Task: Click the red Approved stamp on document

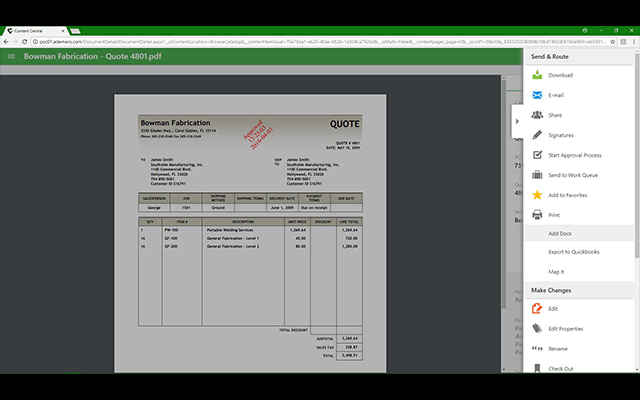Action: [x=258, y=134]
